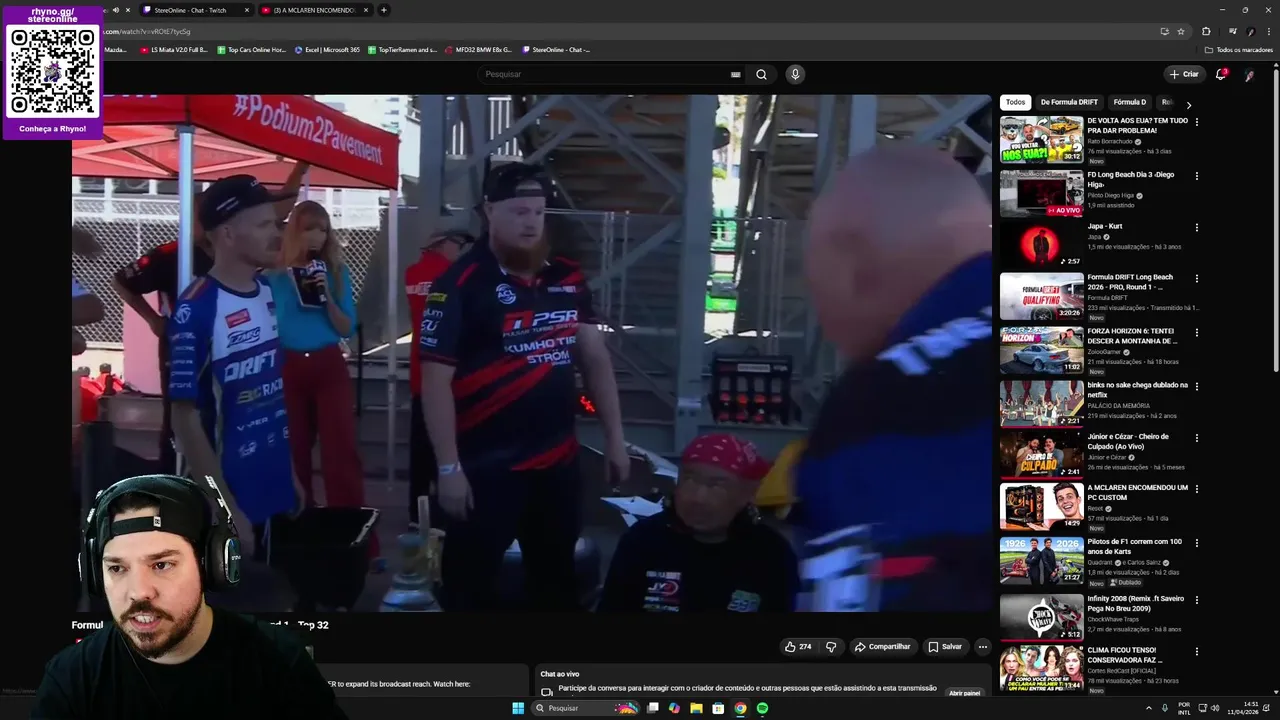Open 'Piloto Diego Higa' channel name
Viewport: 1280px width, 720px height.
coord(1111,195)
